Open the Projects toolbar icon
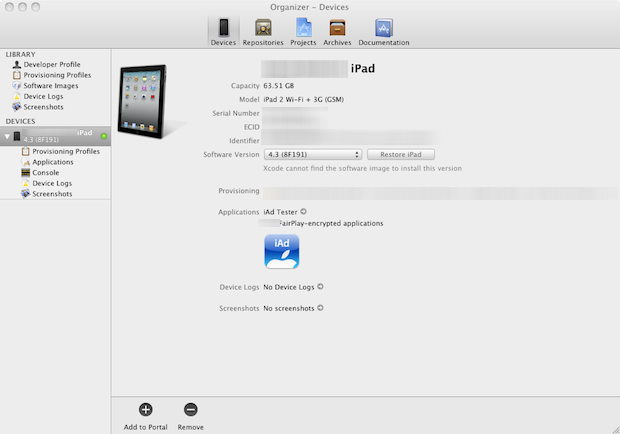 click(x=303, y=29)
